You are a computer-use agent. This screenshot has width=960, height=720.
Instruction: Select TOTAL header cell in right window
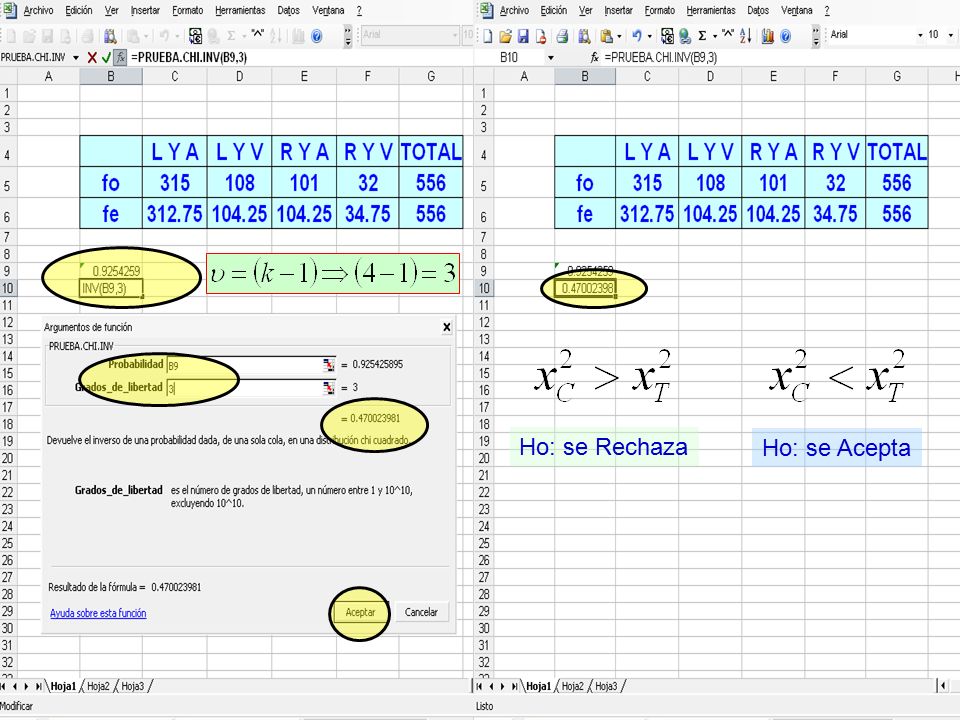[x=897, y=152]
